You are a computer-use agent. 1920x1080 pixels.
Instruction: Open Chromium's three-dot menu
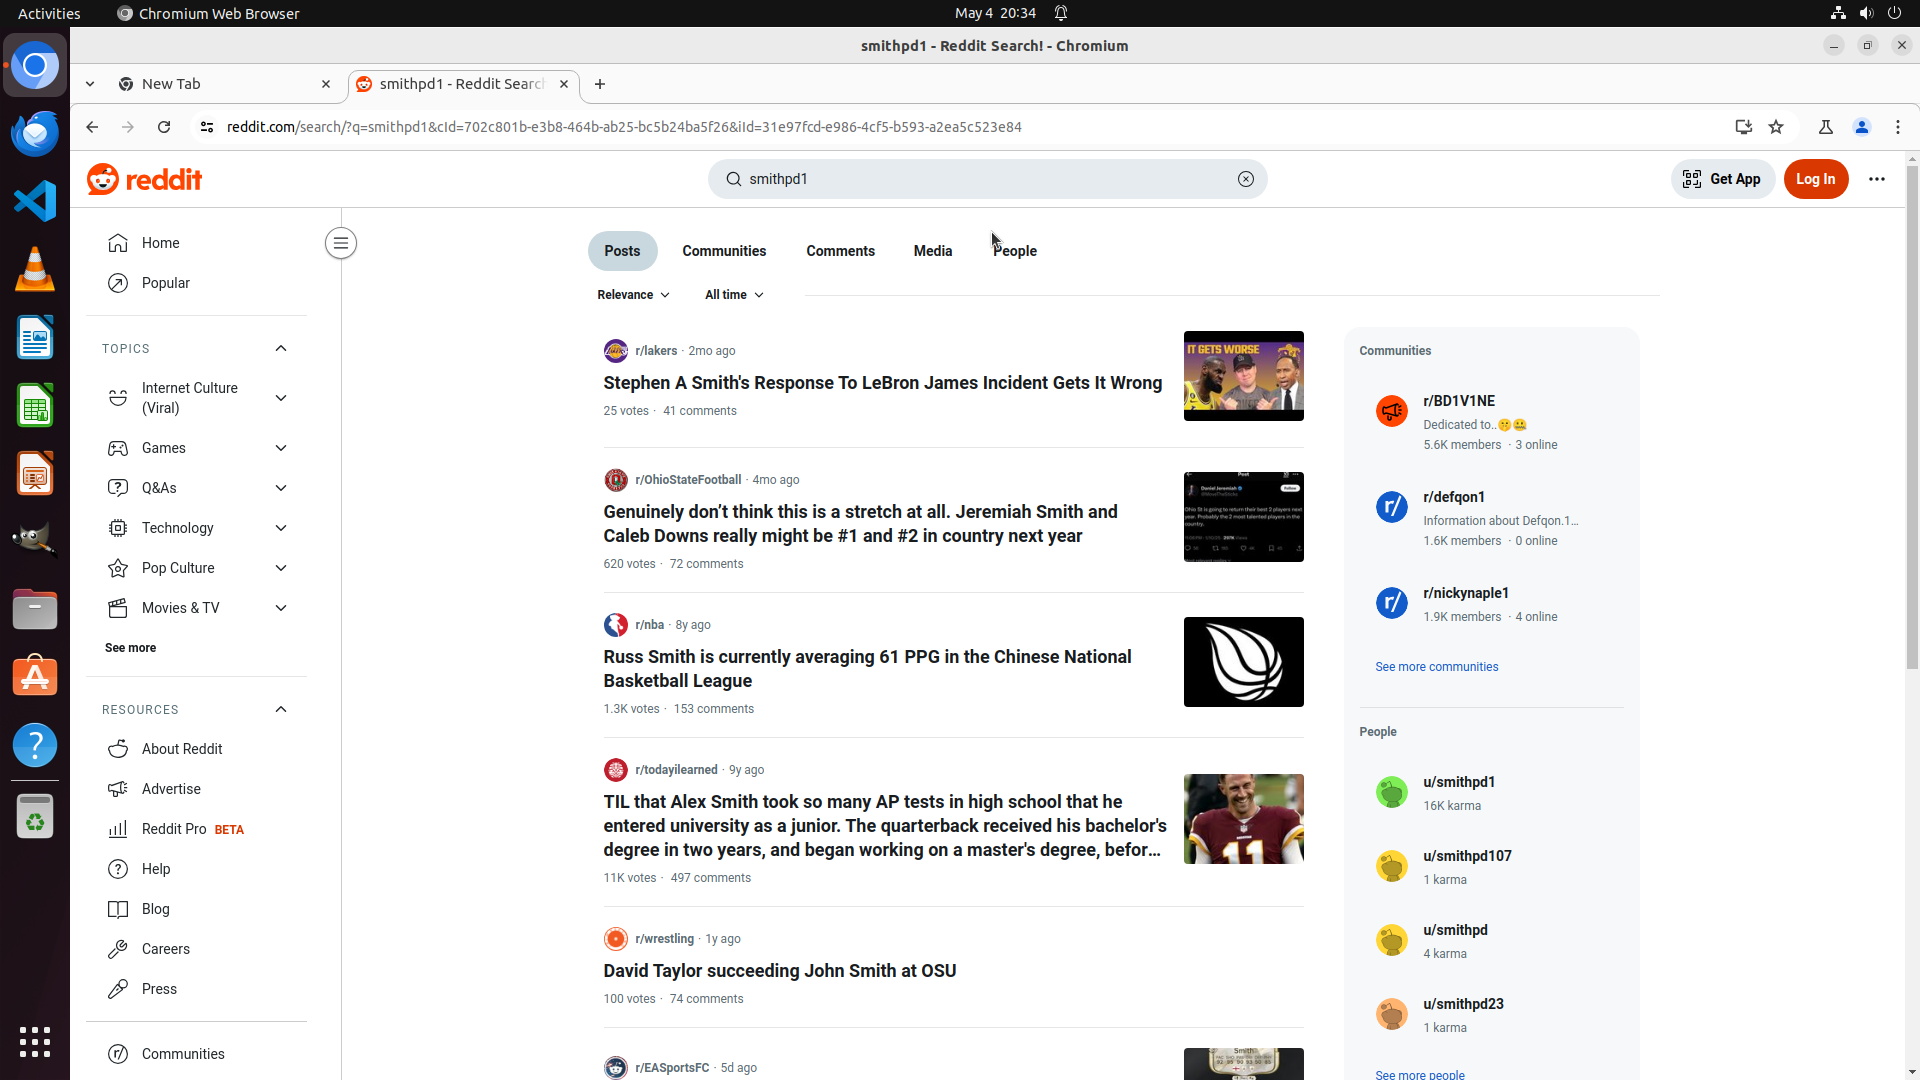coord(1897,127)
